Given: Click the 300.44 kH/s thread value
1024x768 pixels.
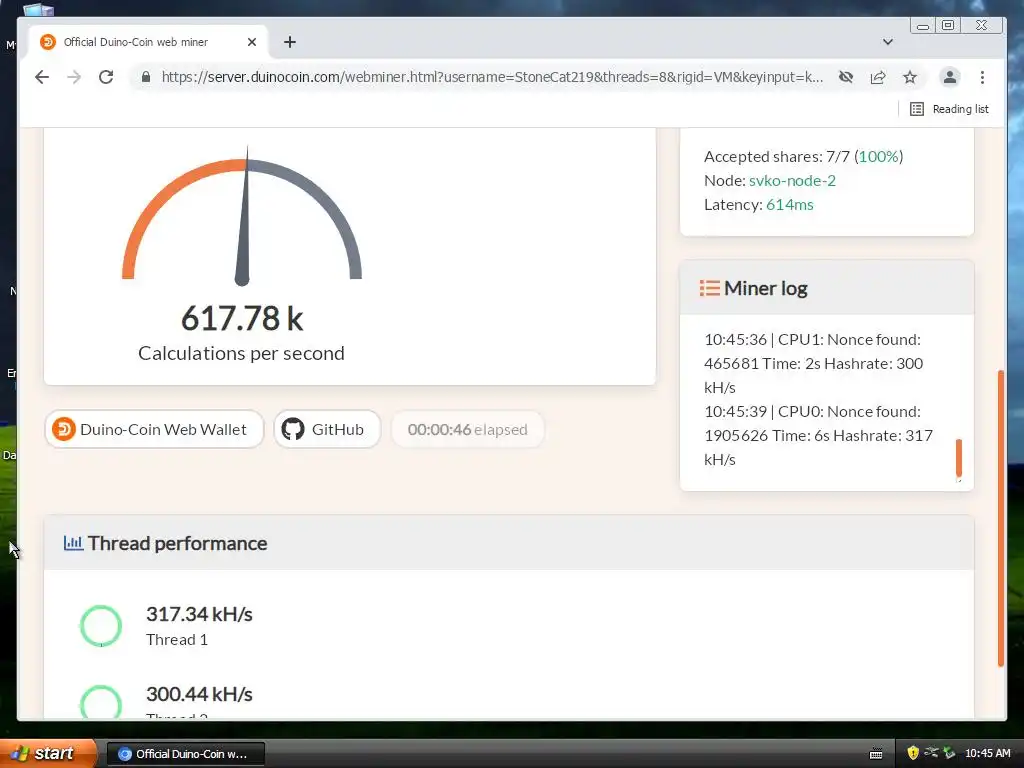Looking at the screenshot, I should pos(199,694).
